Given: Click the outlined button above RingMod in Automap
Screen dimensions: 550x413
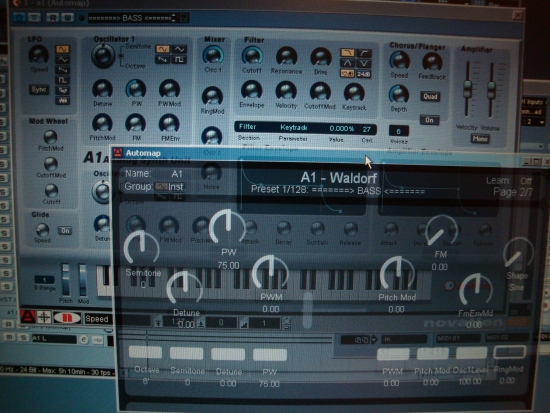Looking at the screenshot, I should click(509, 352).
